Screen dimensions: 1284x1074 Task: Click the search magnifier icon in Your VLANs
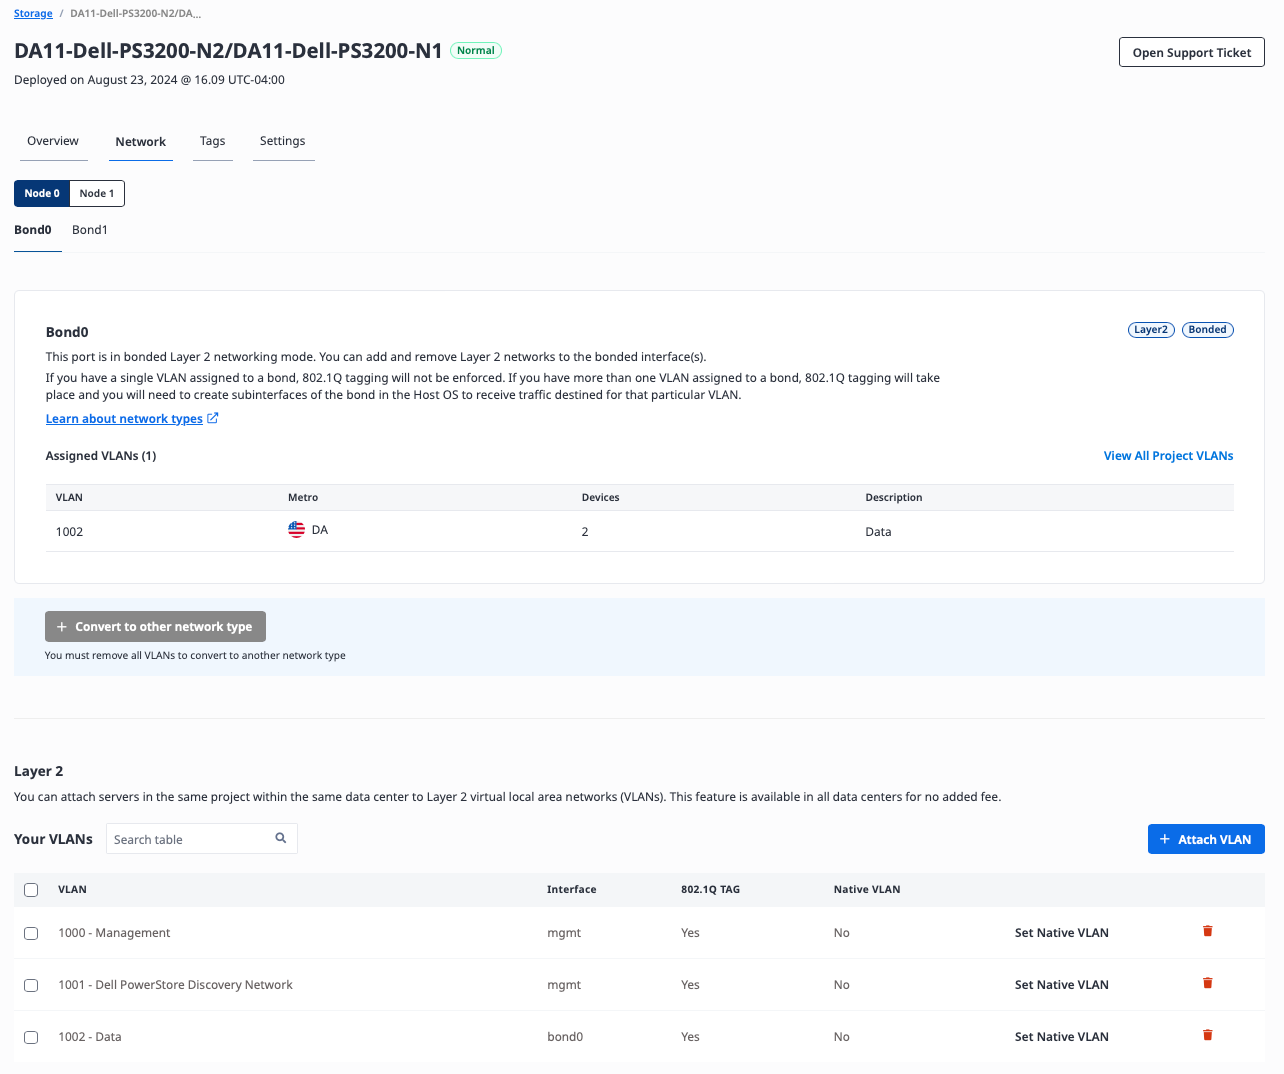pyautogui.click(x=281, y=838)
